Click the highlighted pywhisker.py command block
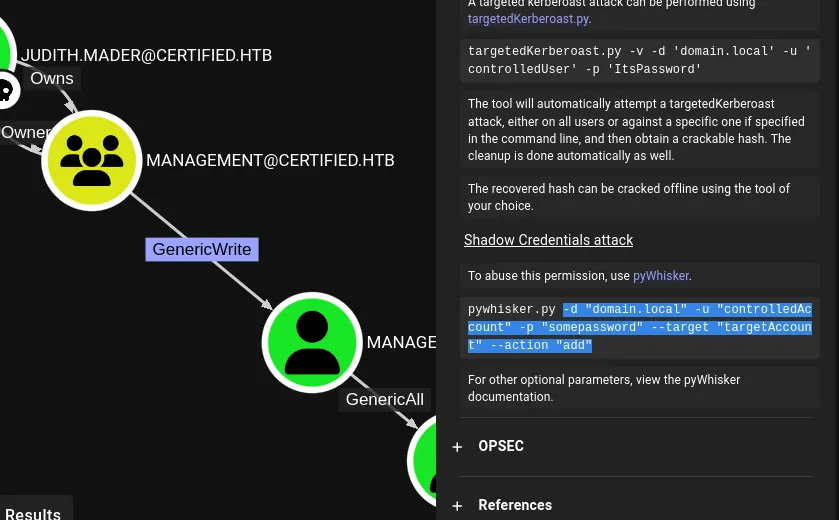 pyautogui.click(x=640, y=327)
